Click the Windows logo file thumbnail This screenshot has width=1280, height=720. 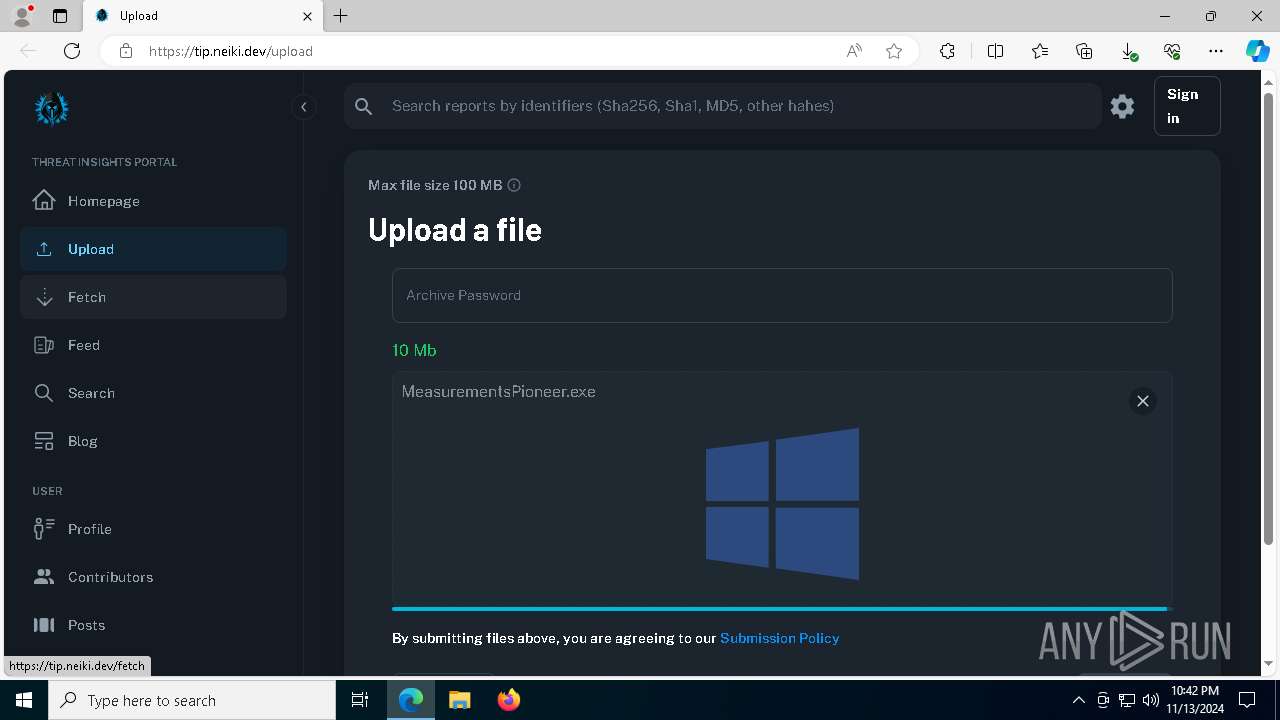click(782, 504)
